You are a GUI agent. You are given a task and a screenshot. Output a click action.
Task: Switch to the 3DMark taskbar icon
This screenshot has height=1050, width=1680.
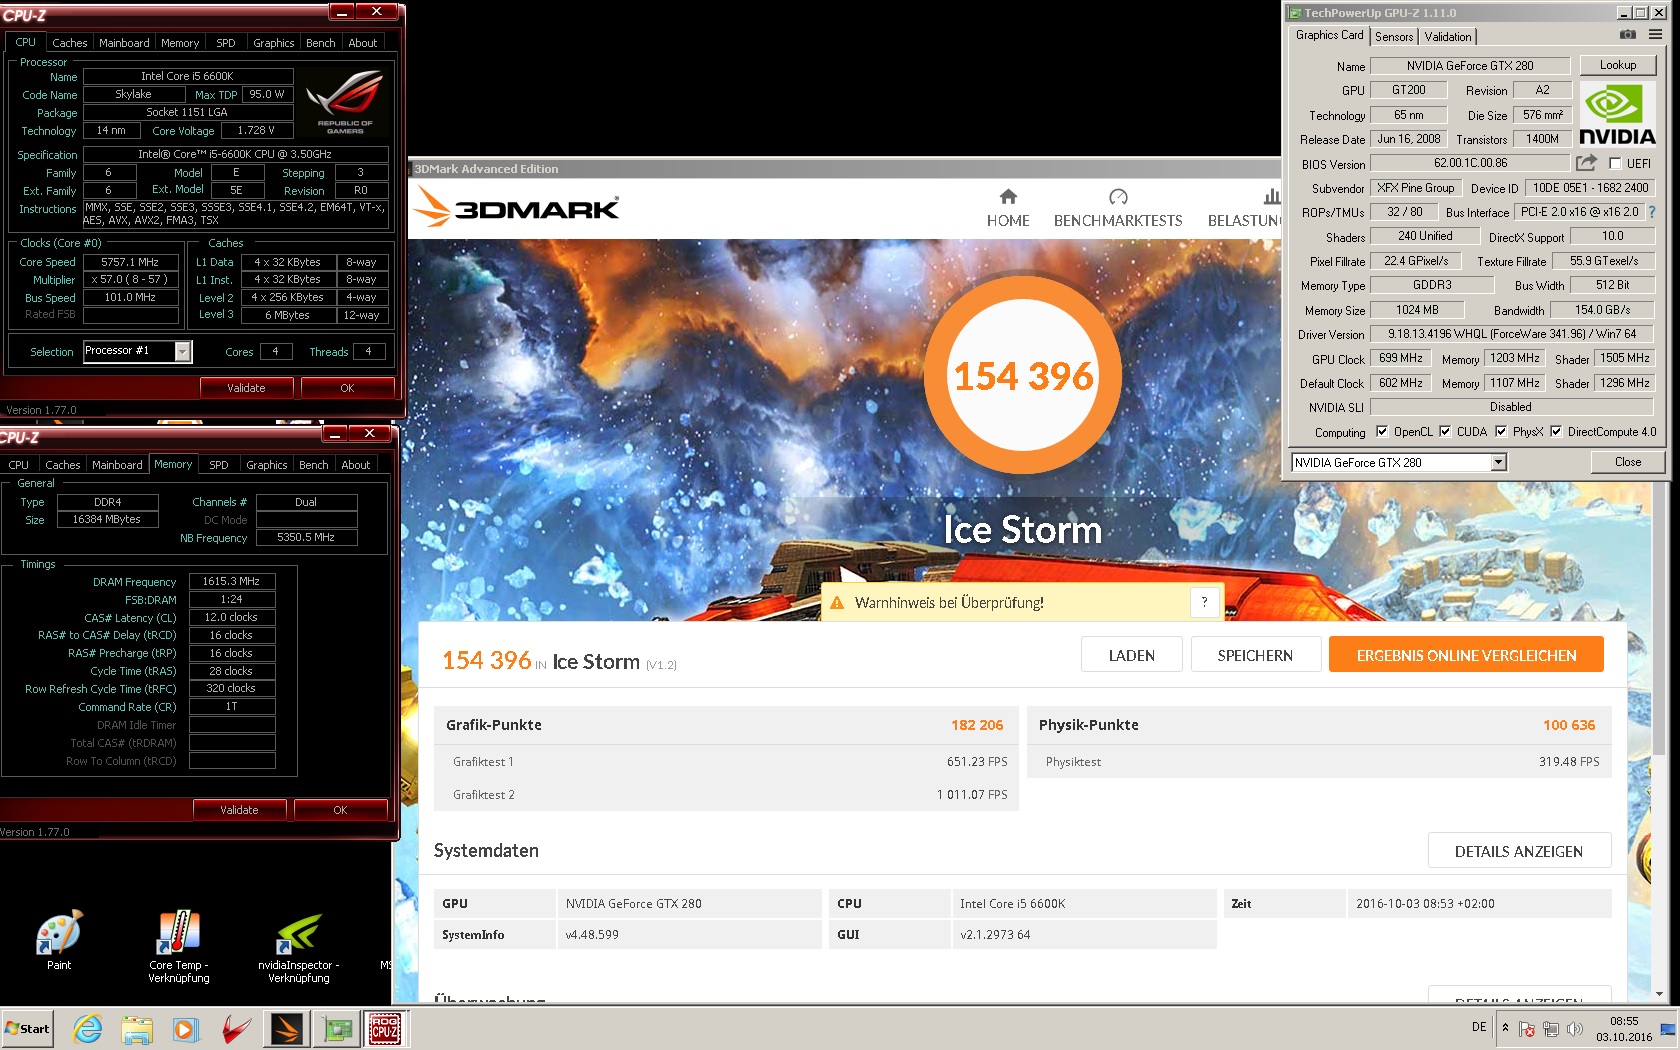tap(287, 1029)
